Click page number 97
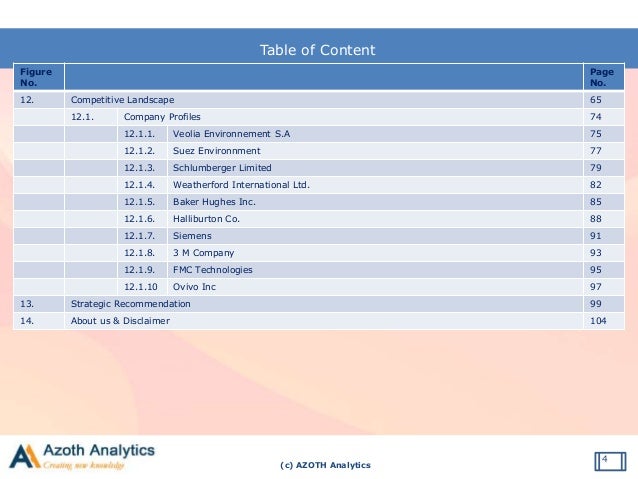The height and width of the screenshot is (479, 638). (x=596, y=287)
